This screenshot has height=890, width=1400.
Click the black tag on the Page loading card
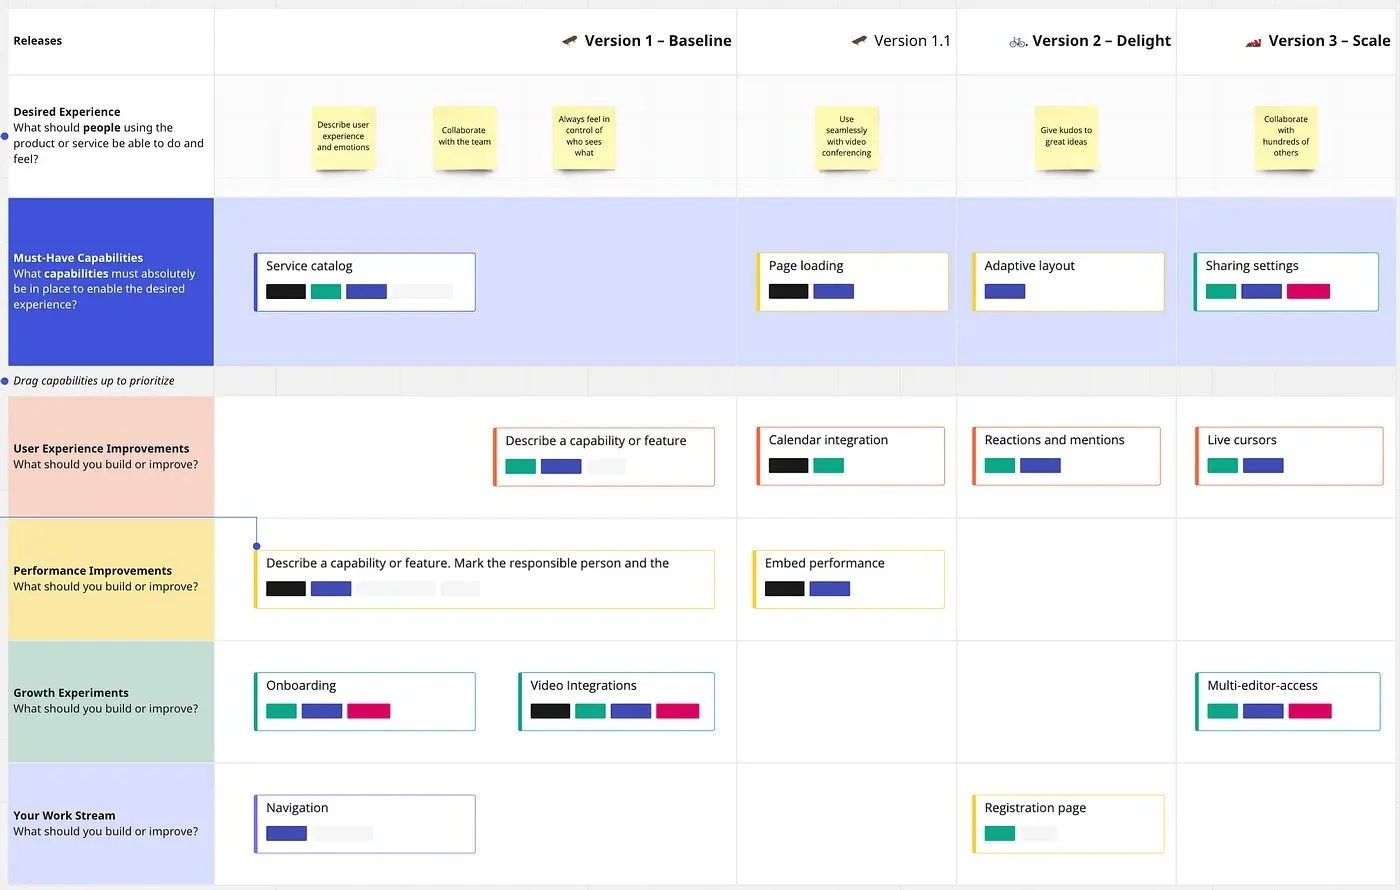point(788,291)
